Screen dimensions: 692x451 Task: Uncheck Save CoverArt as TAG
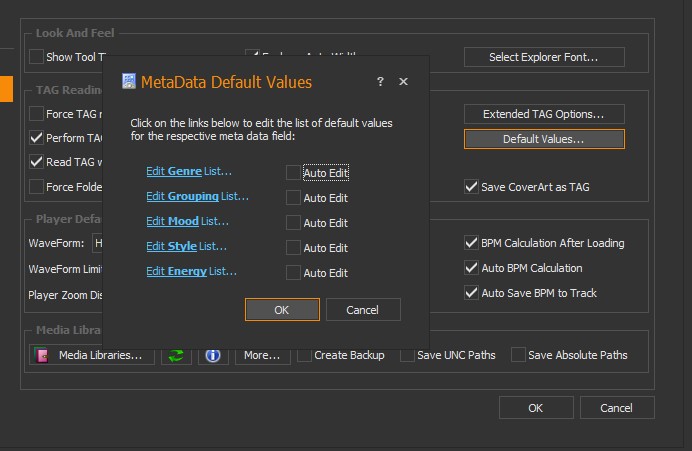click(x=472, y=186)
